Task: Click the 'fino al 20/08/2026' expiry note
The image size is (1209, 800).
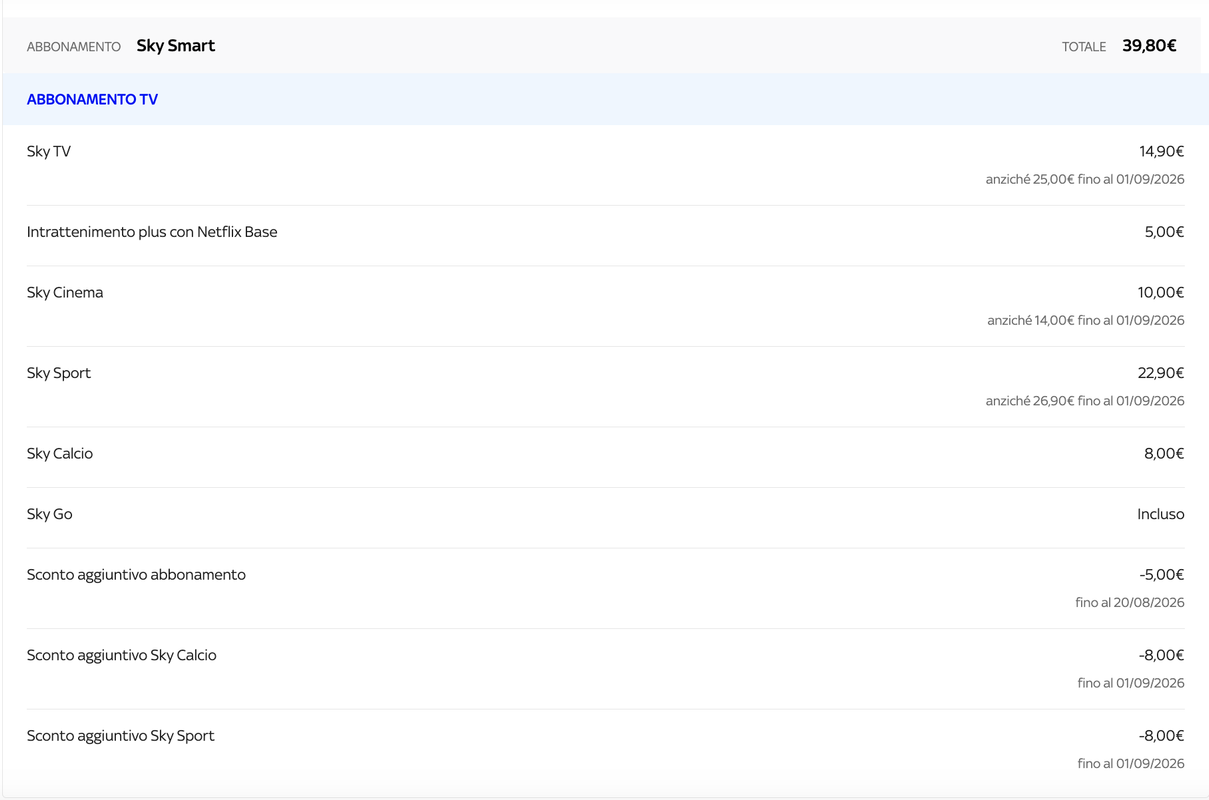Action: (1130, 603)
